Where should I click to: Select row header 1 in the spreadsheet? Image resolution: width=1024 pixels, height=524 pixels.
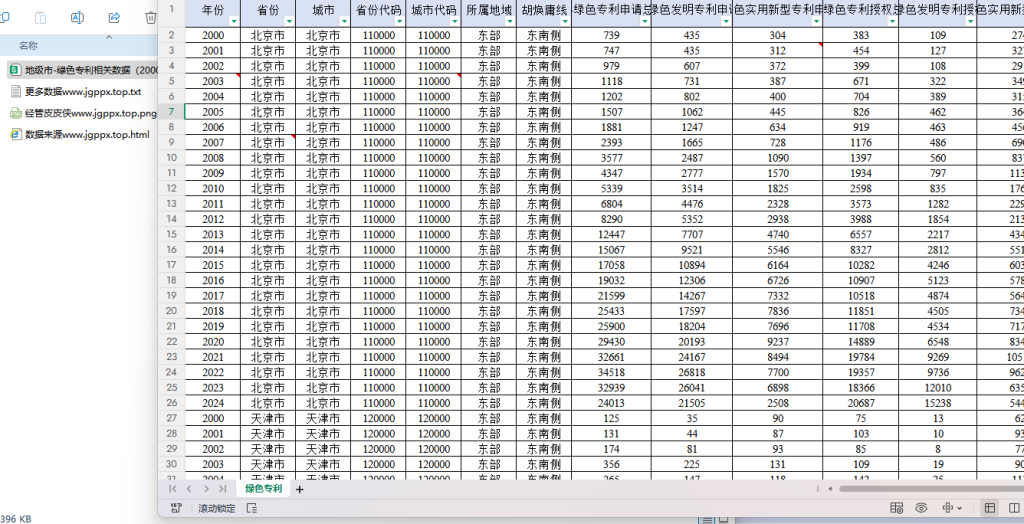(x=171, y=9)
